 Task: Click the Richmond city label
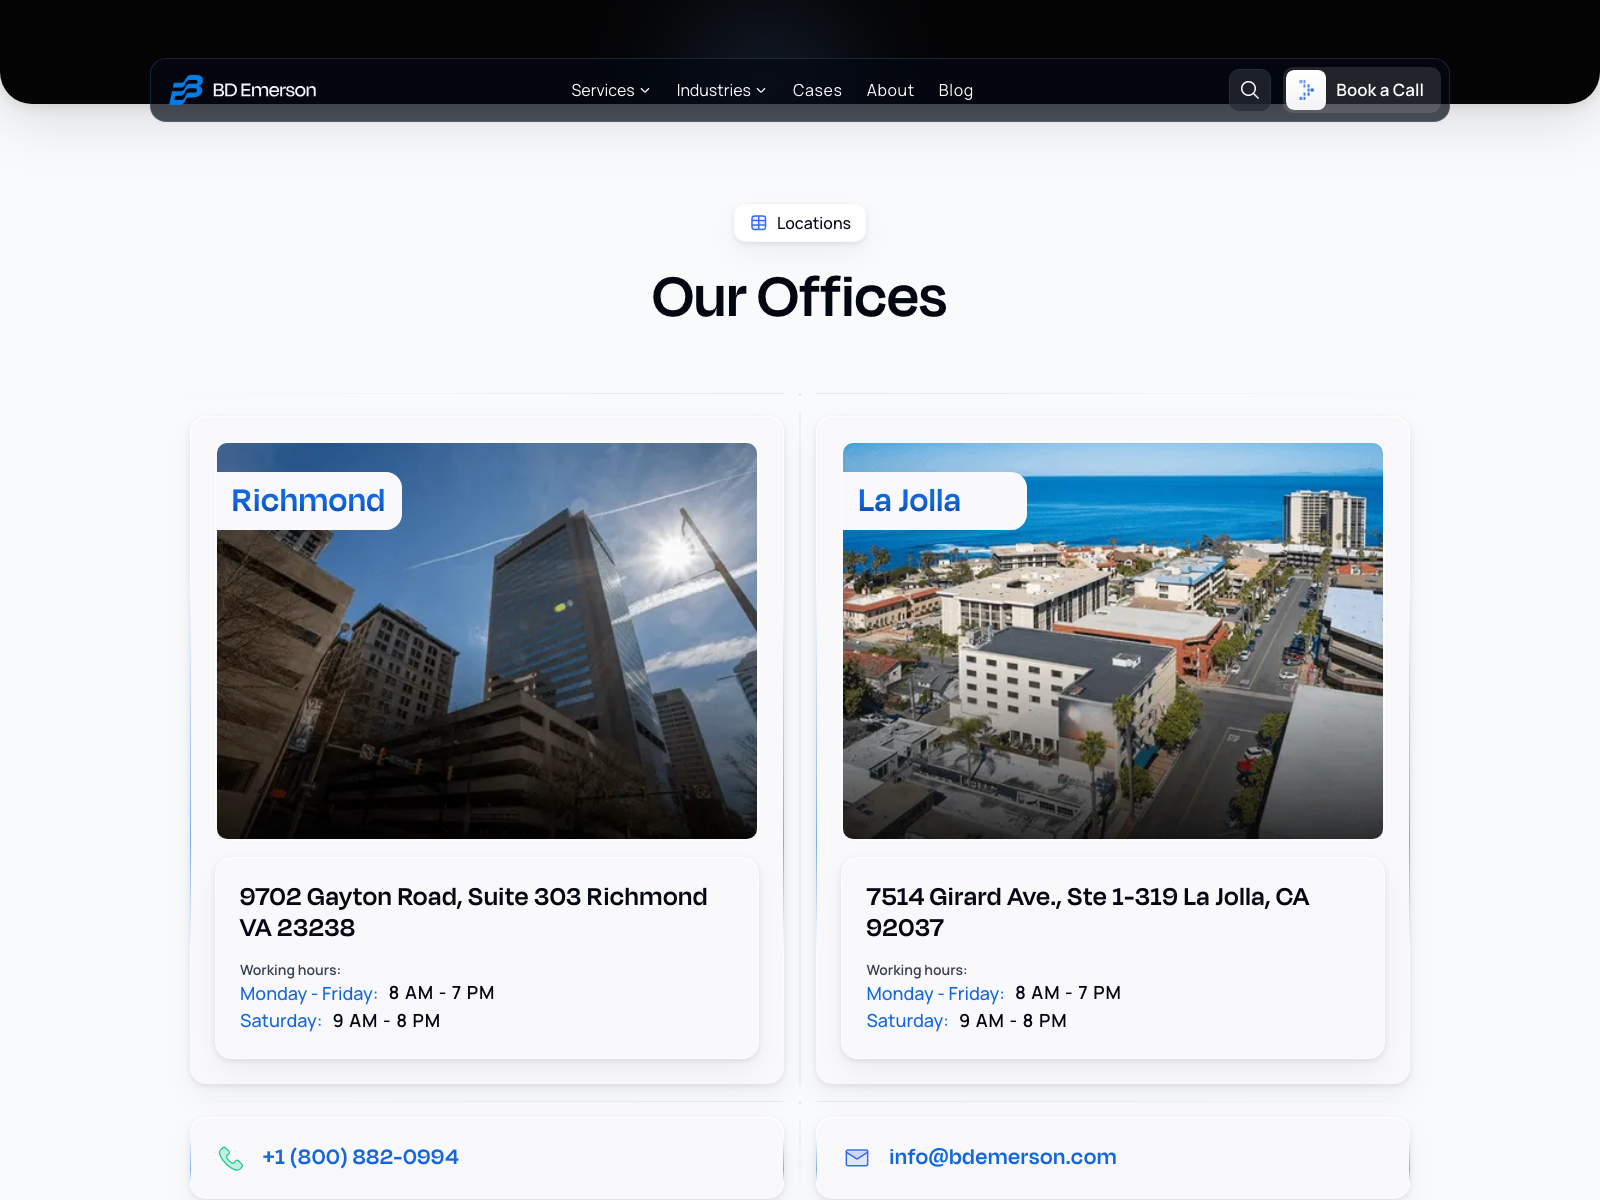(x=308, y=500)
